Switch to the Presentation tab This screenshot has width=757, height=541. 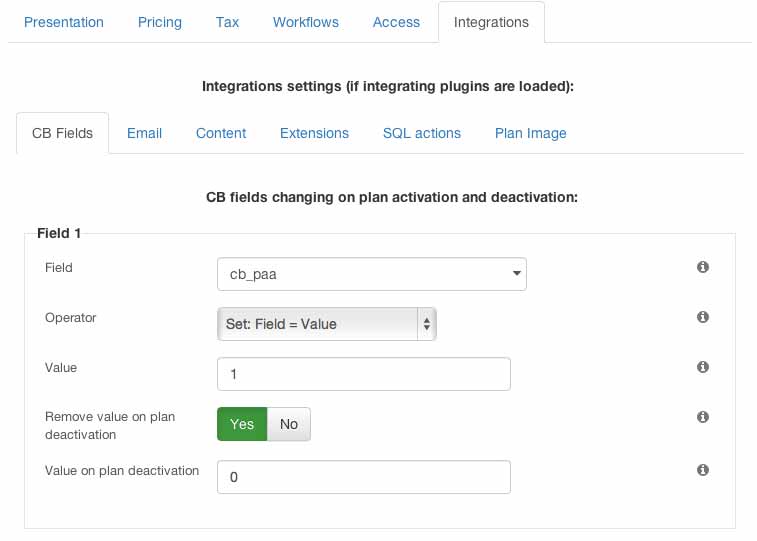[64, 22]
